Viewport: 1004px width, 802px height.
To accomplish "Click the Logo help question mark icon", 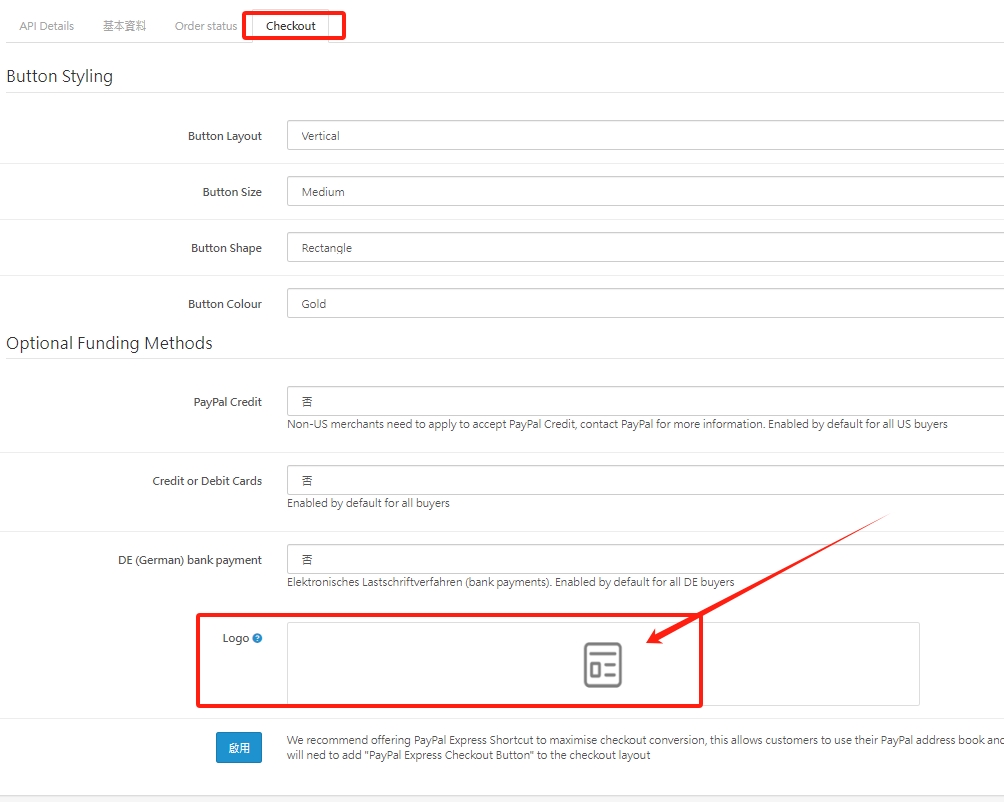I will point(257,638).
